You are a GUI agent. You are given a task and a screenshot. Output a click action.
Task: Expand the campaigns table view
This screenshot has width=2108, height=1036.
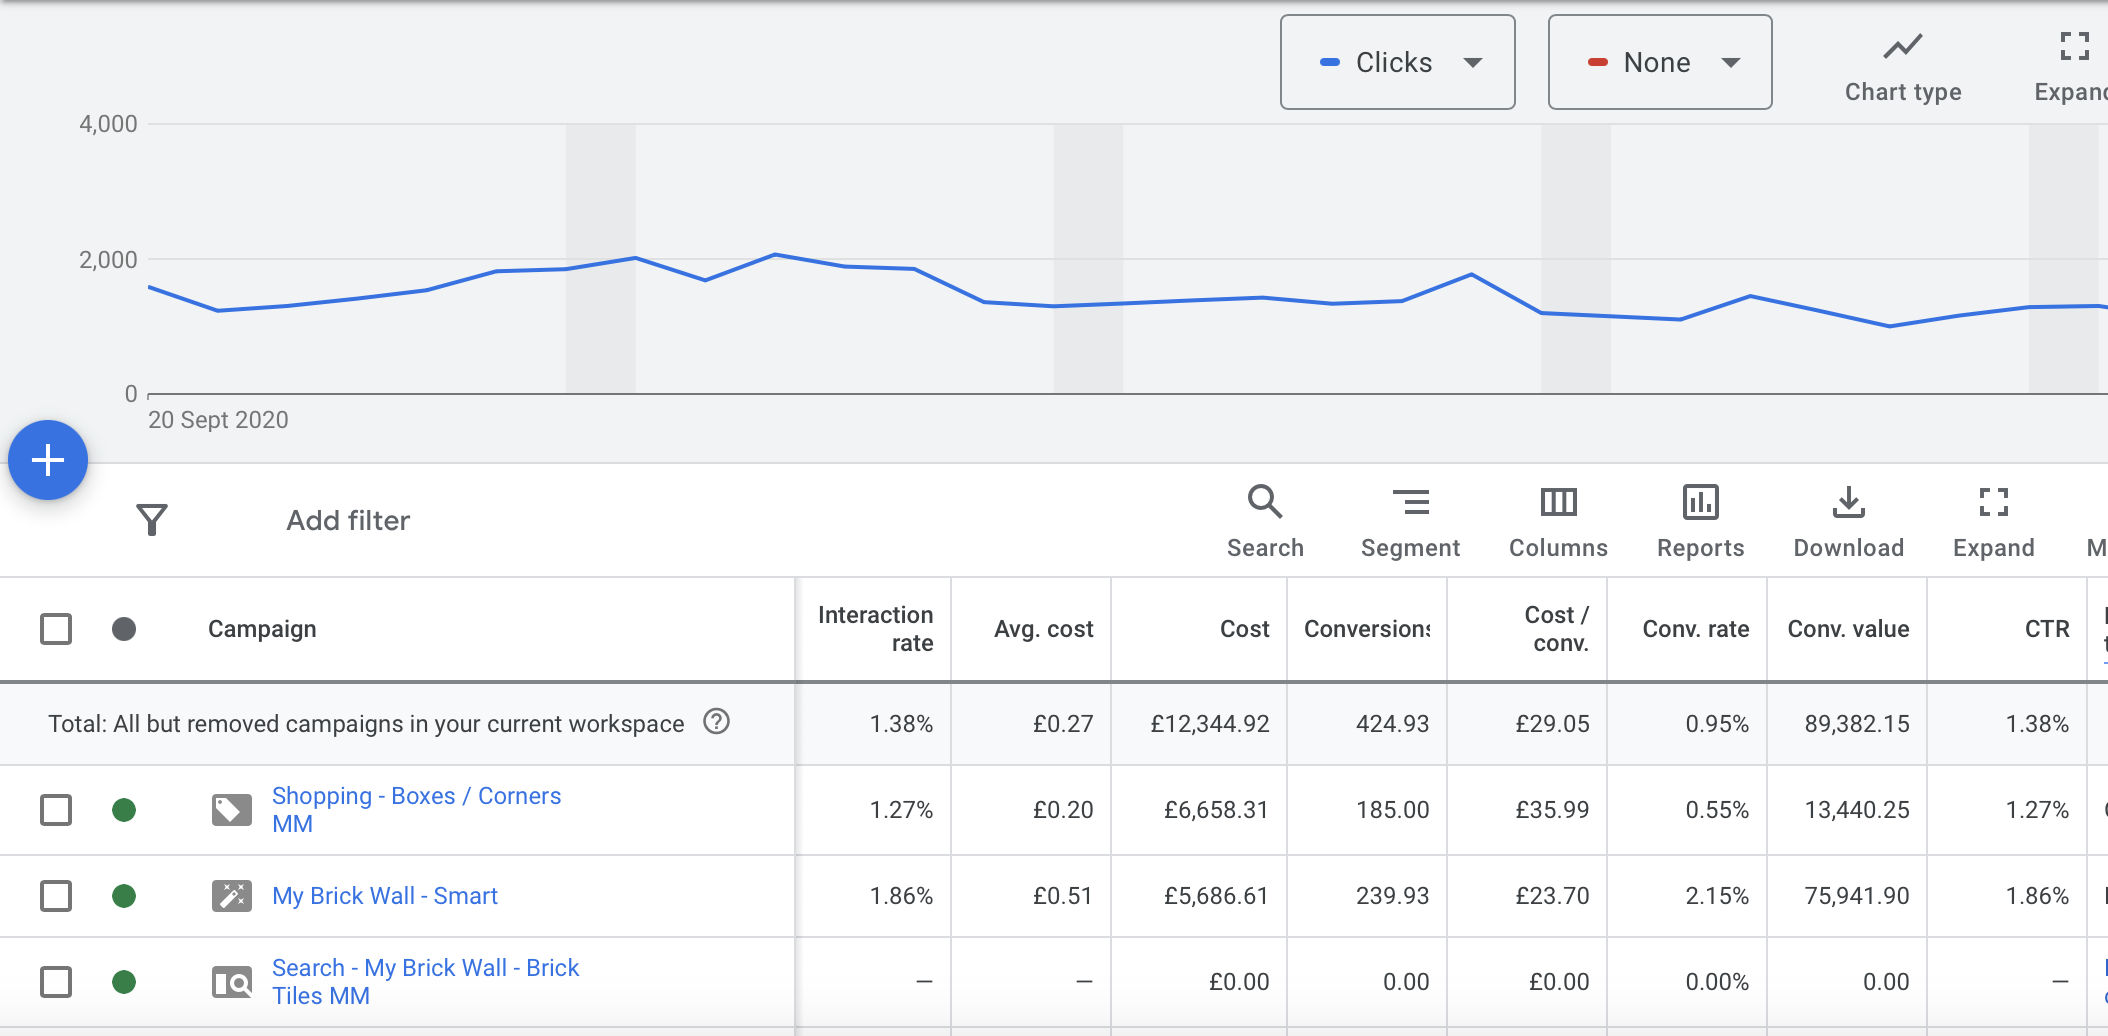coord(1994,519)
